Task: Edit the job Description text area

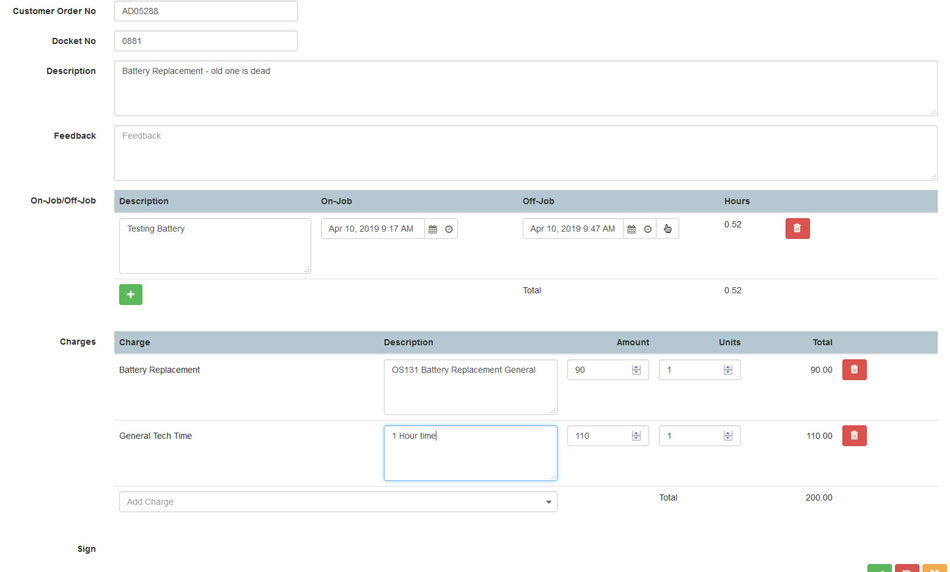Action: coord(525,88)
